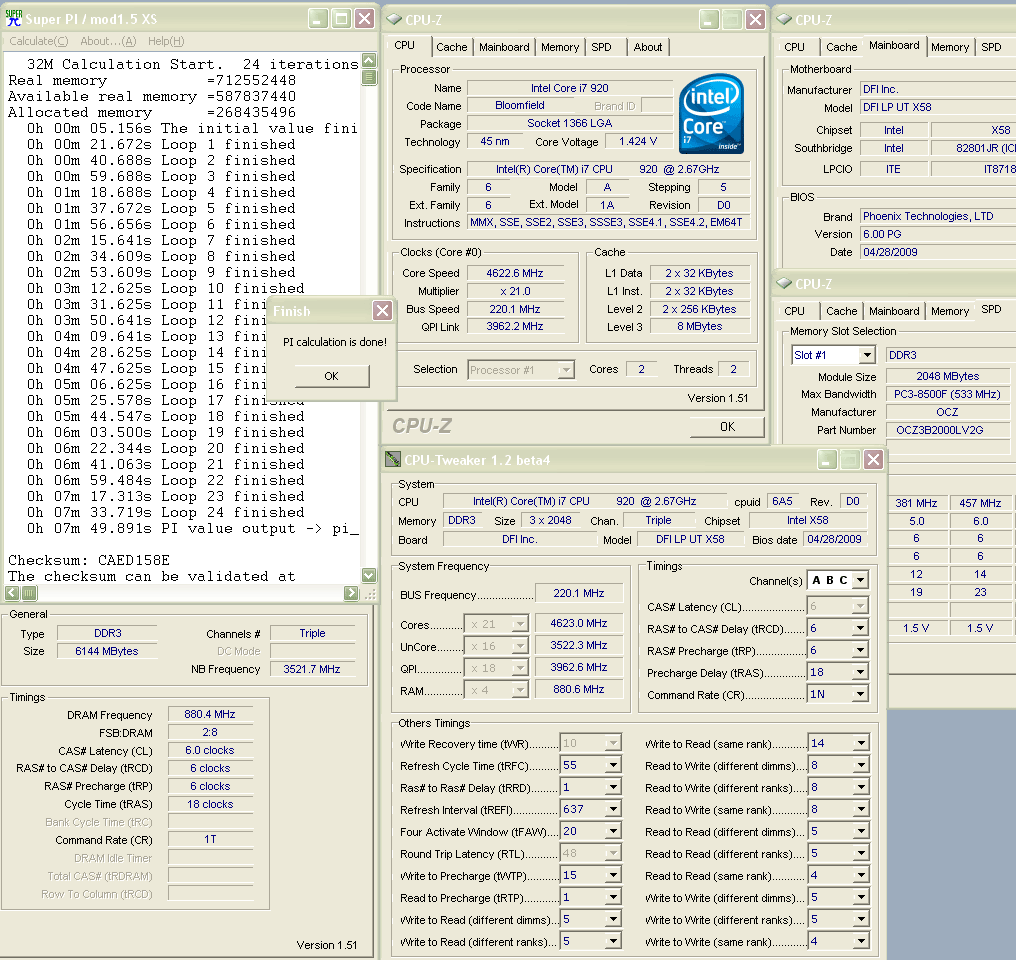
Task: Click the Checksum: CAED158E line
Action: (x=89, y=560)
